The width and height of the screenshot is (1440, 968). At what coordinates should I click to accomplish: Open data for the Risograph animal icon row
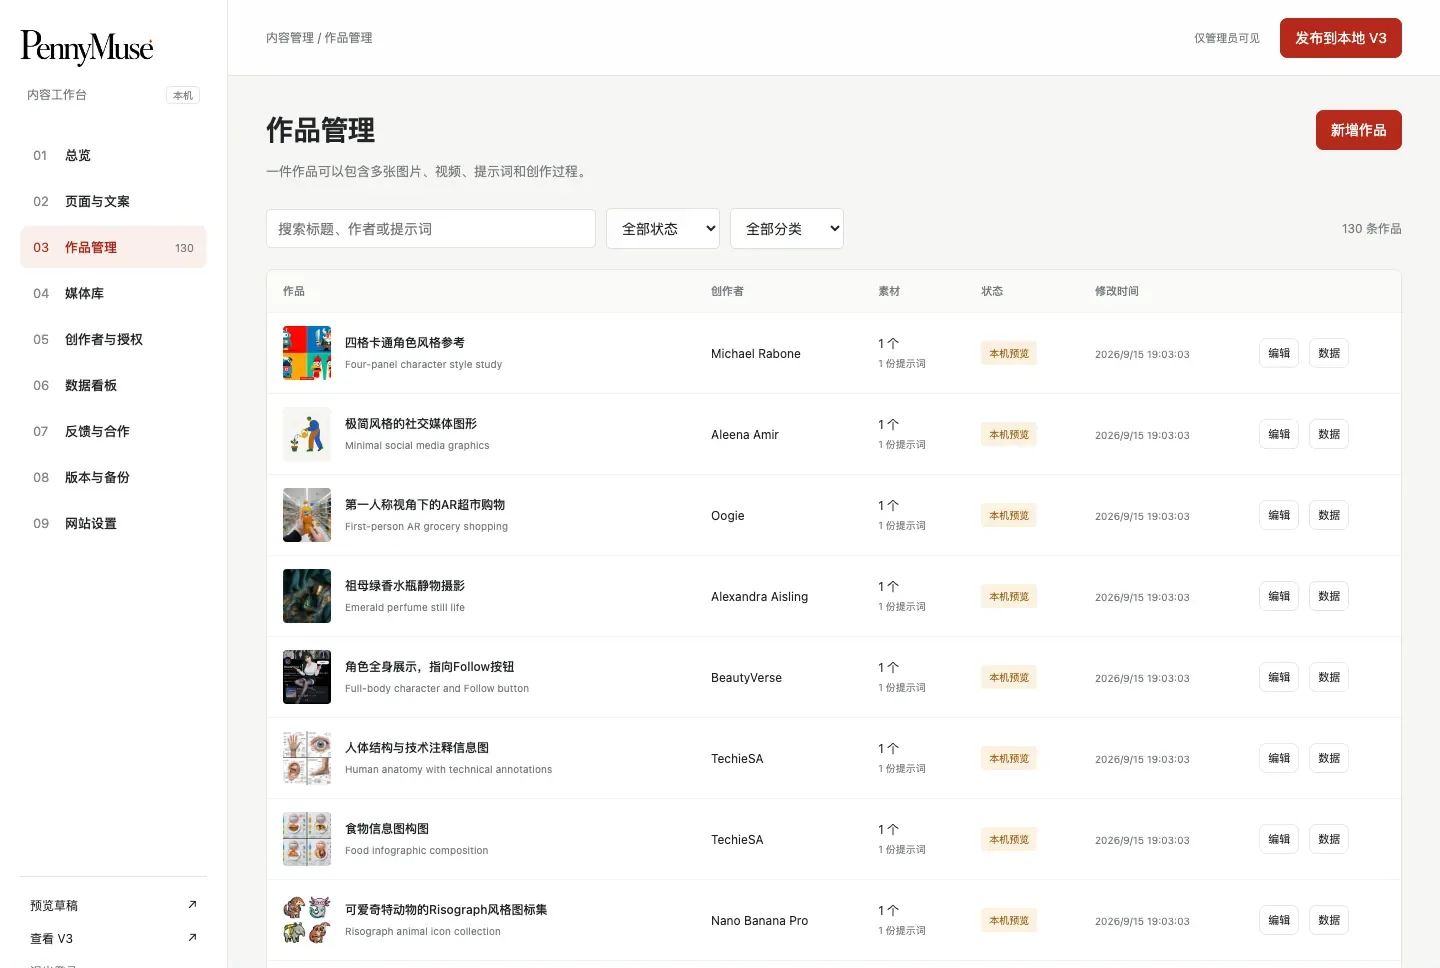(1329, 920)
